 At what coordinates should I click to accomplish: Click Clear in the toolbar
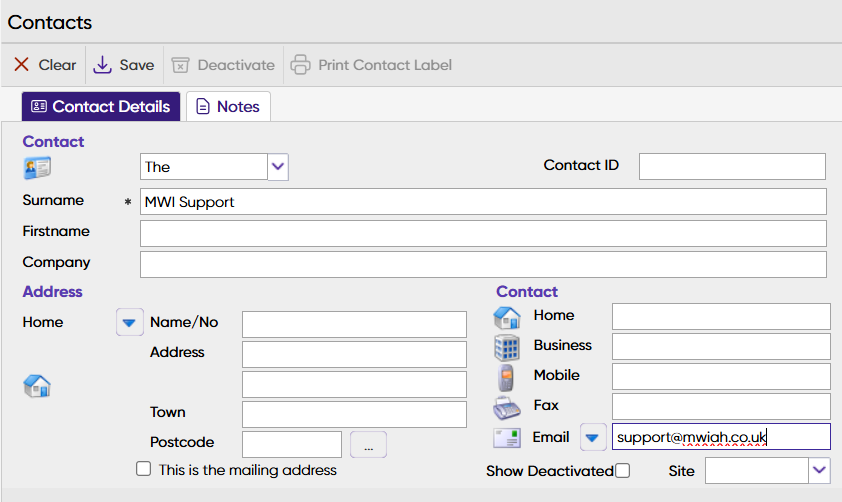(45, 65)
